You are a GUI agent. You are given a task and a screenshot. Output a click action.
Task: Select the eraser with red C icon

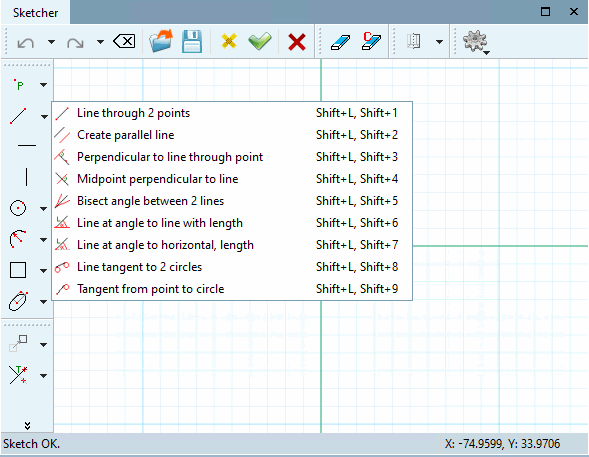(x=372, y=41)
